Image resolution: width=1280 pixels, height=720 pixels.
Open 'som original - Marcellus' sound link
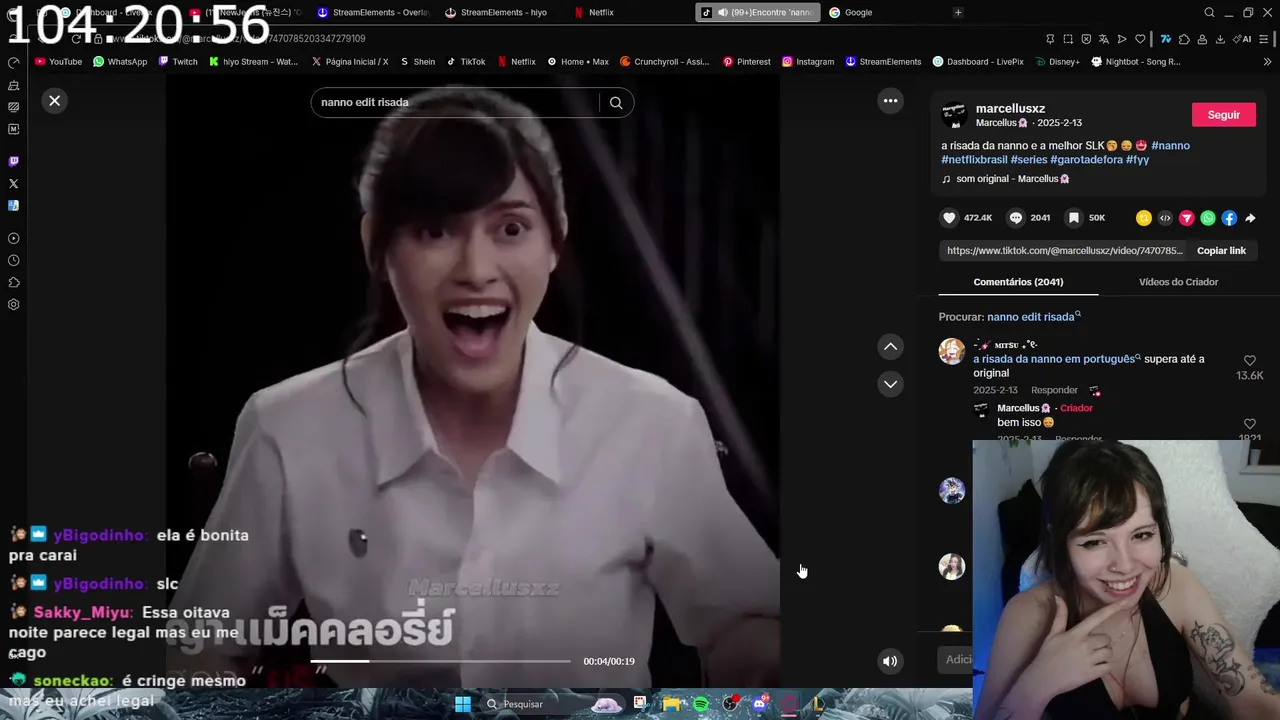(1012, 179)
